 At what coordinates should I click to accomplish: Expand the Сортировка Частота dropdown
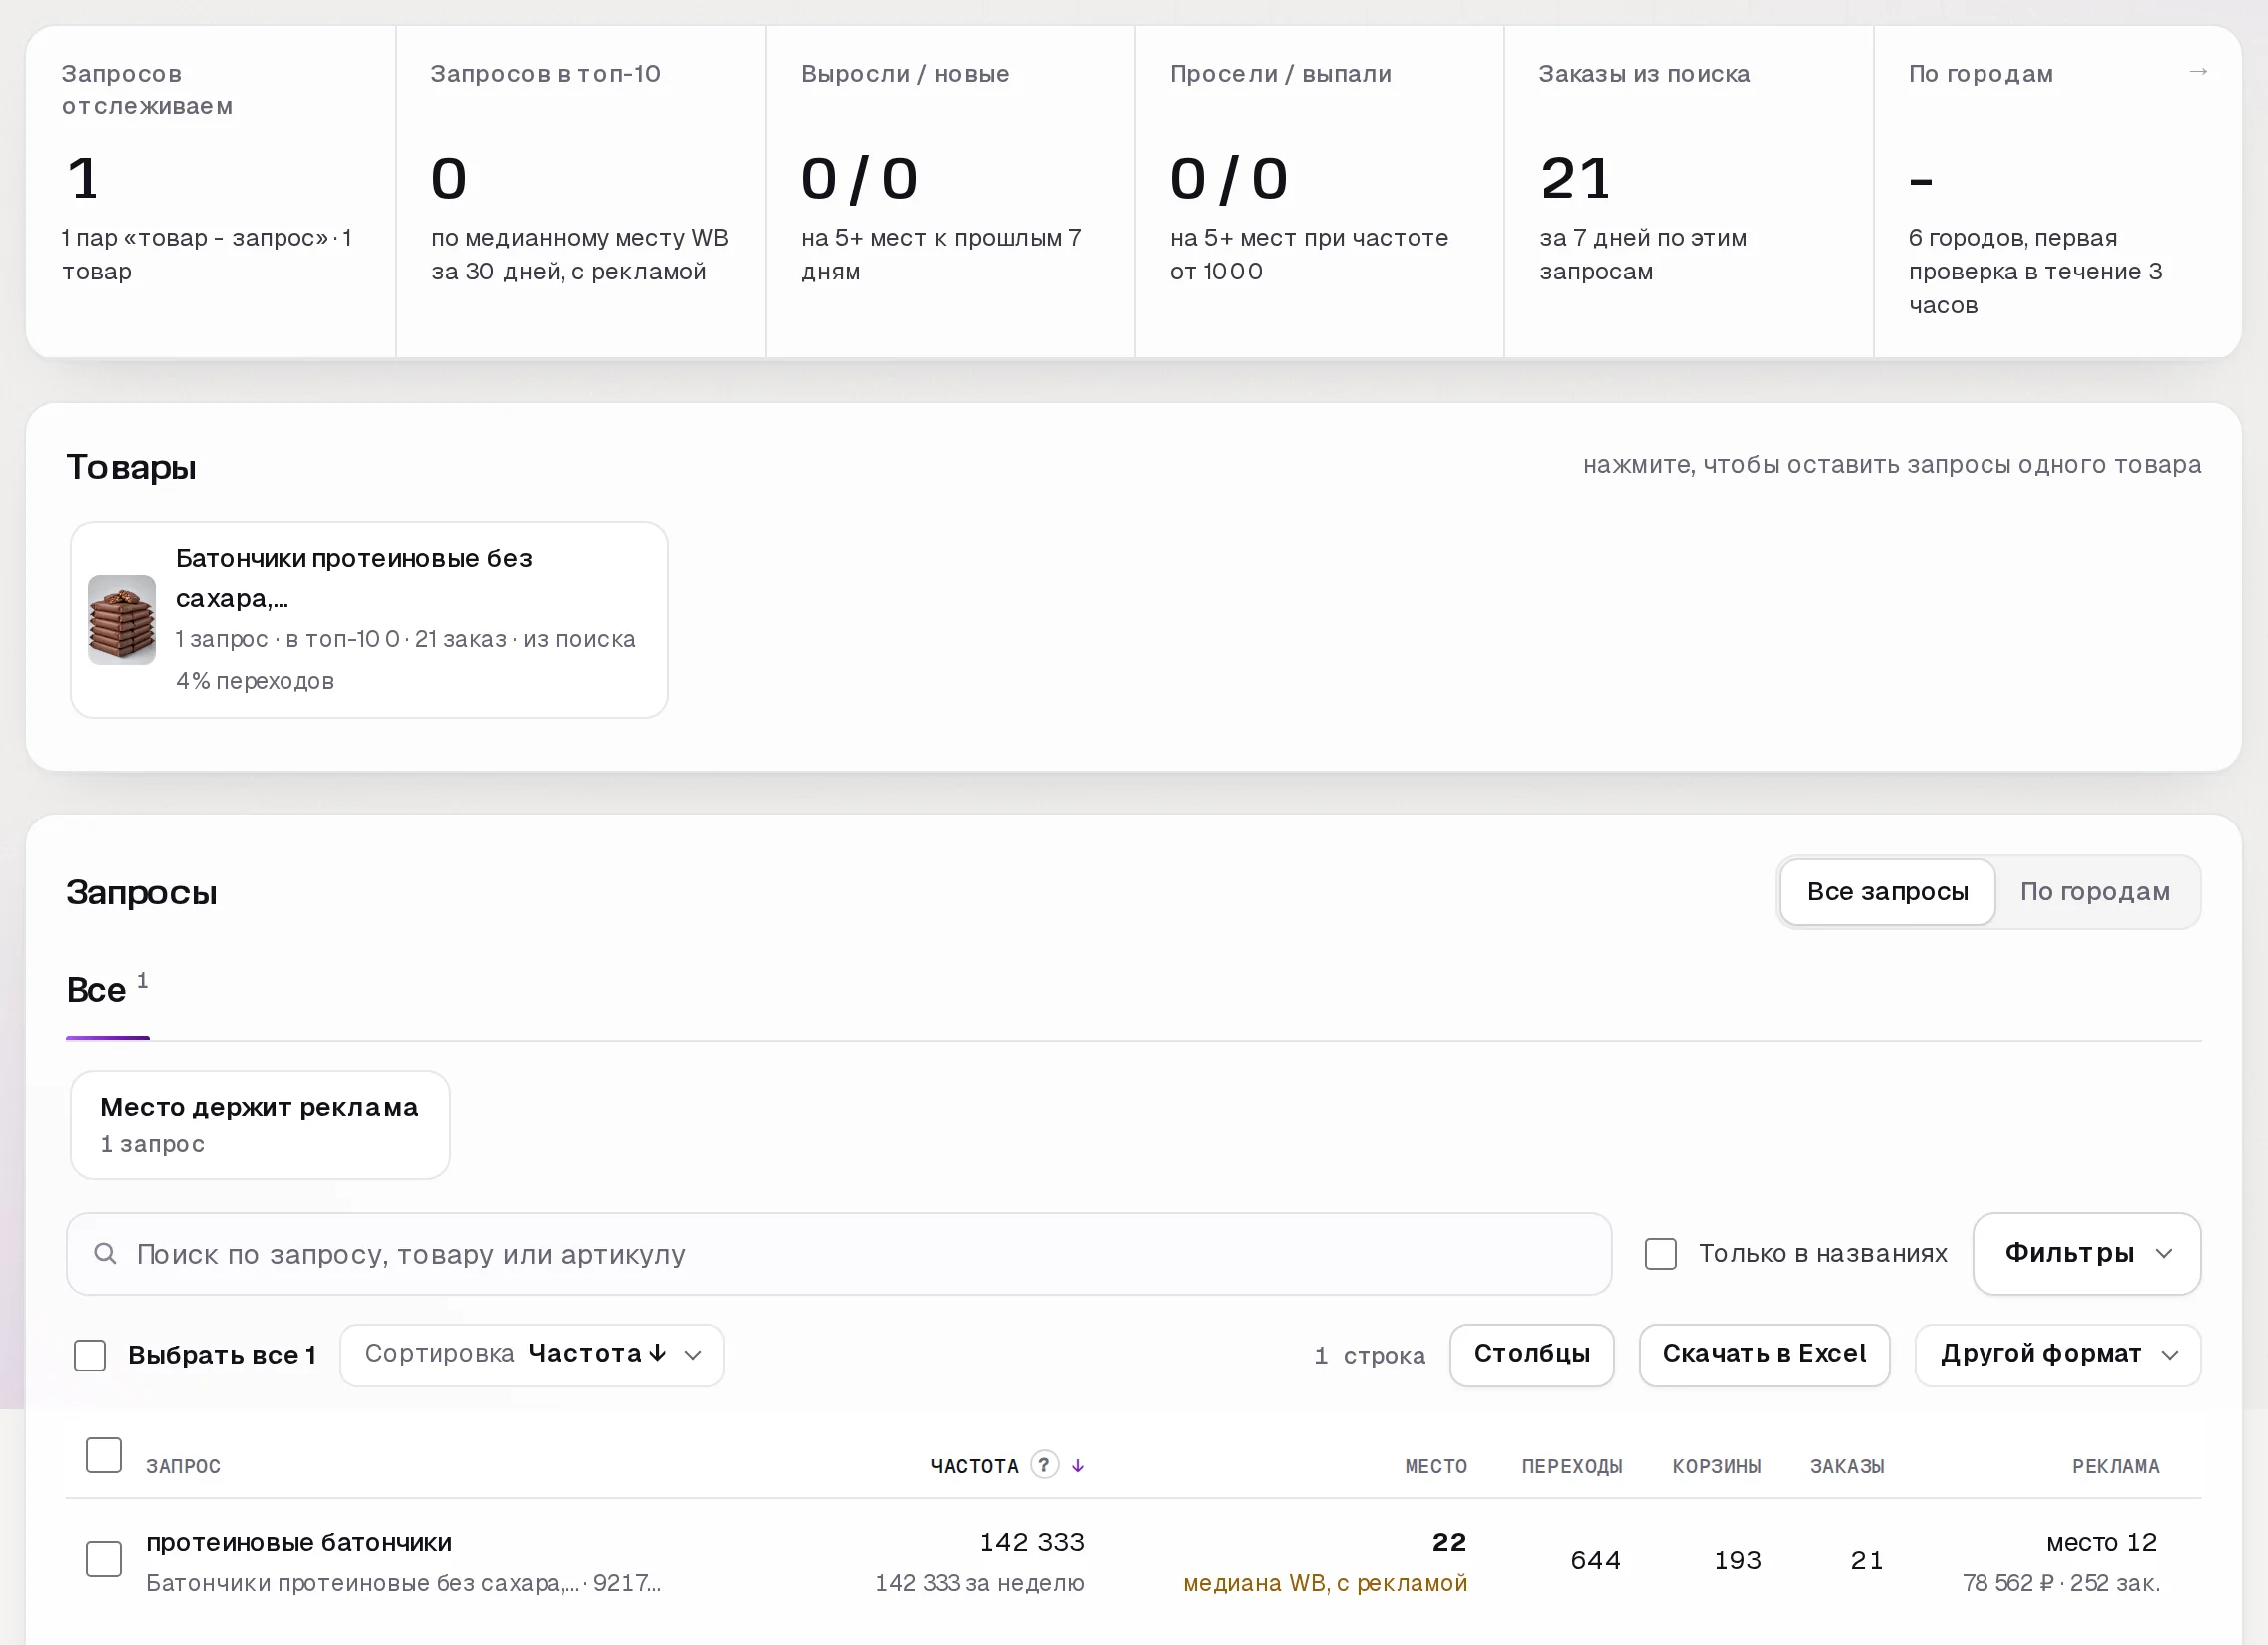point(532,1355)
